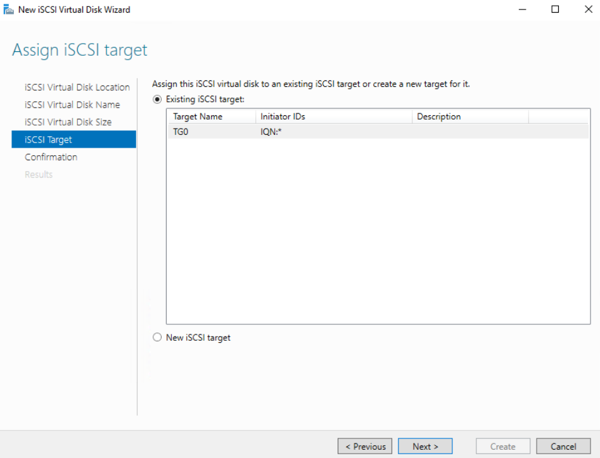Select the TG0 target row
The image size is (600, 458).
(378, 132)
